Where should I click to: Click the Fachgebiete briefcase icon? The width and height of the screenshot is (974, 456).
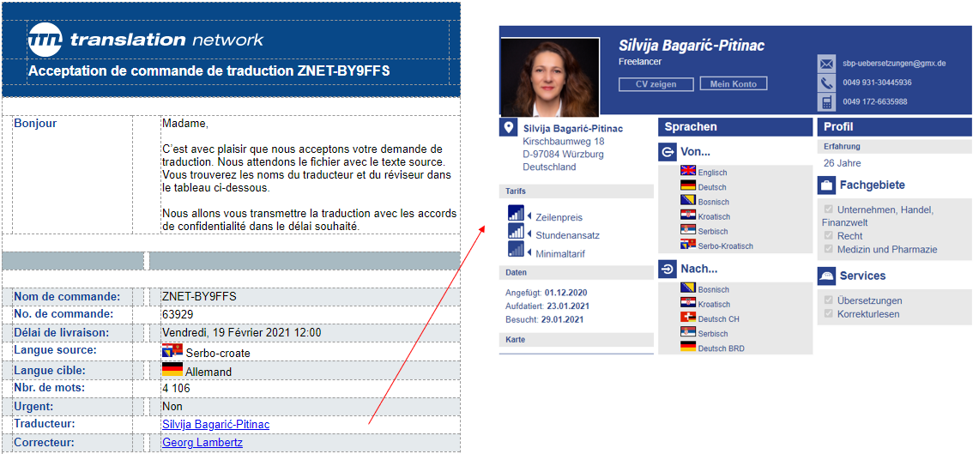[x=827, y=185]
